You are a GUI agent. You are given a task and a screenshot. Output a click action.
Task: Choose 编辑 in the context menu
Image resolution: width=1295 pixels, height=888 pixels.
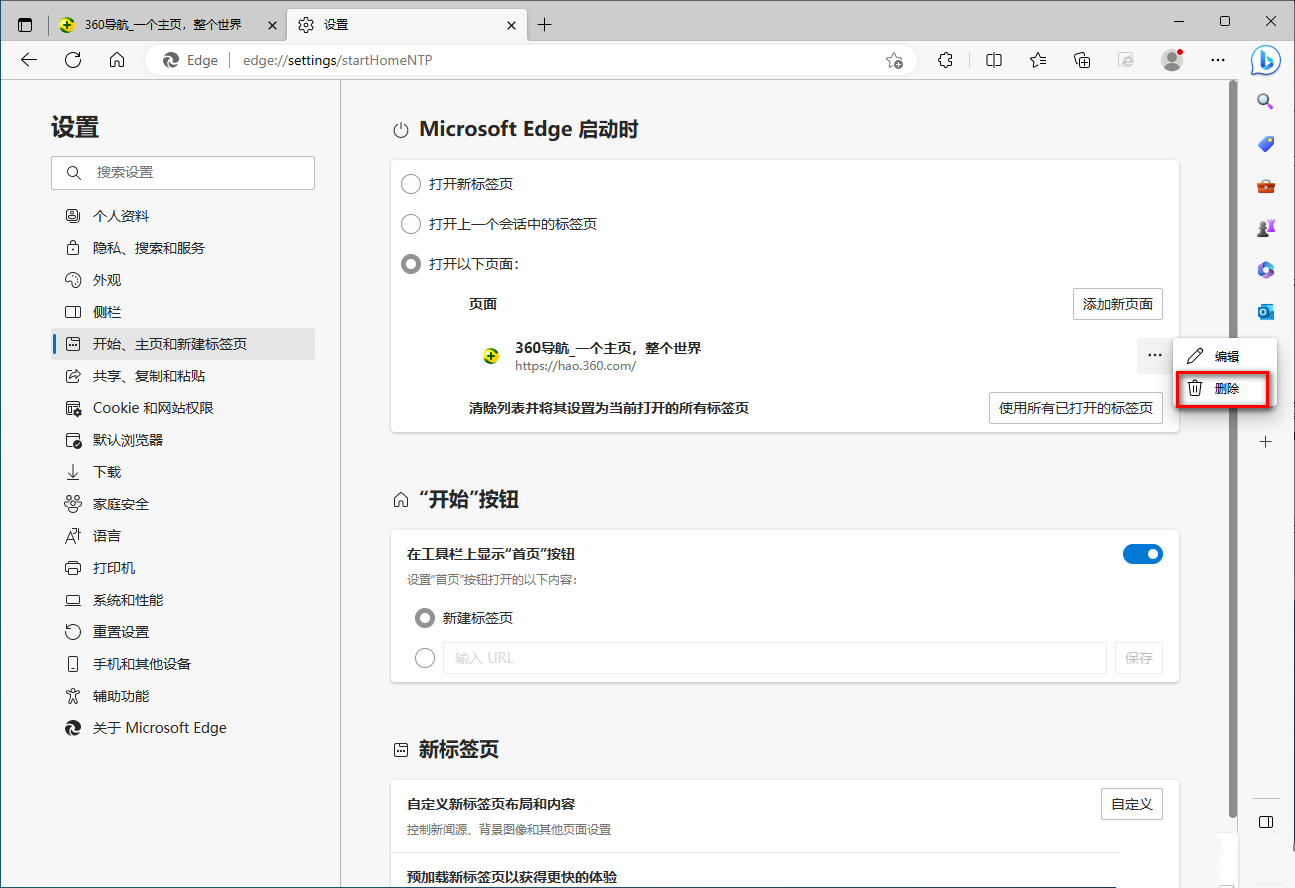(1225, 356)
